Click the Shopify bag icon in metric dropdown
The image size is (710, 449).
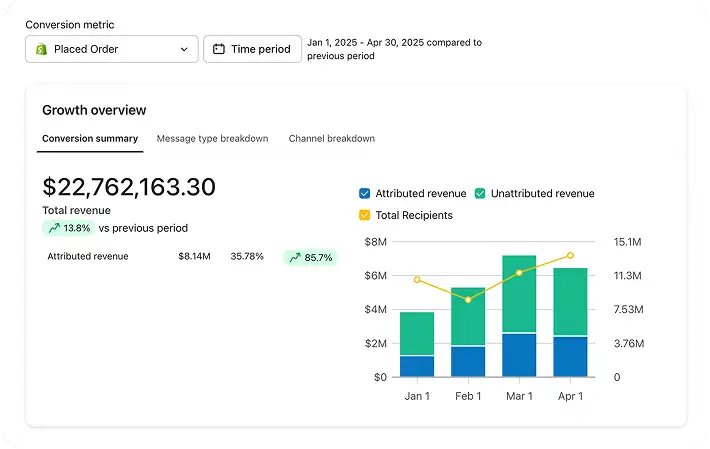42,49
